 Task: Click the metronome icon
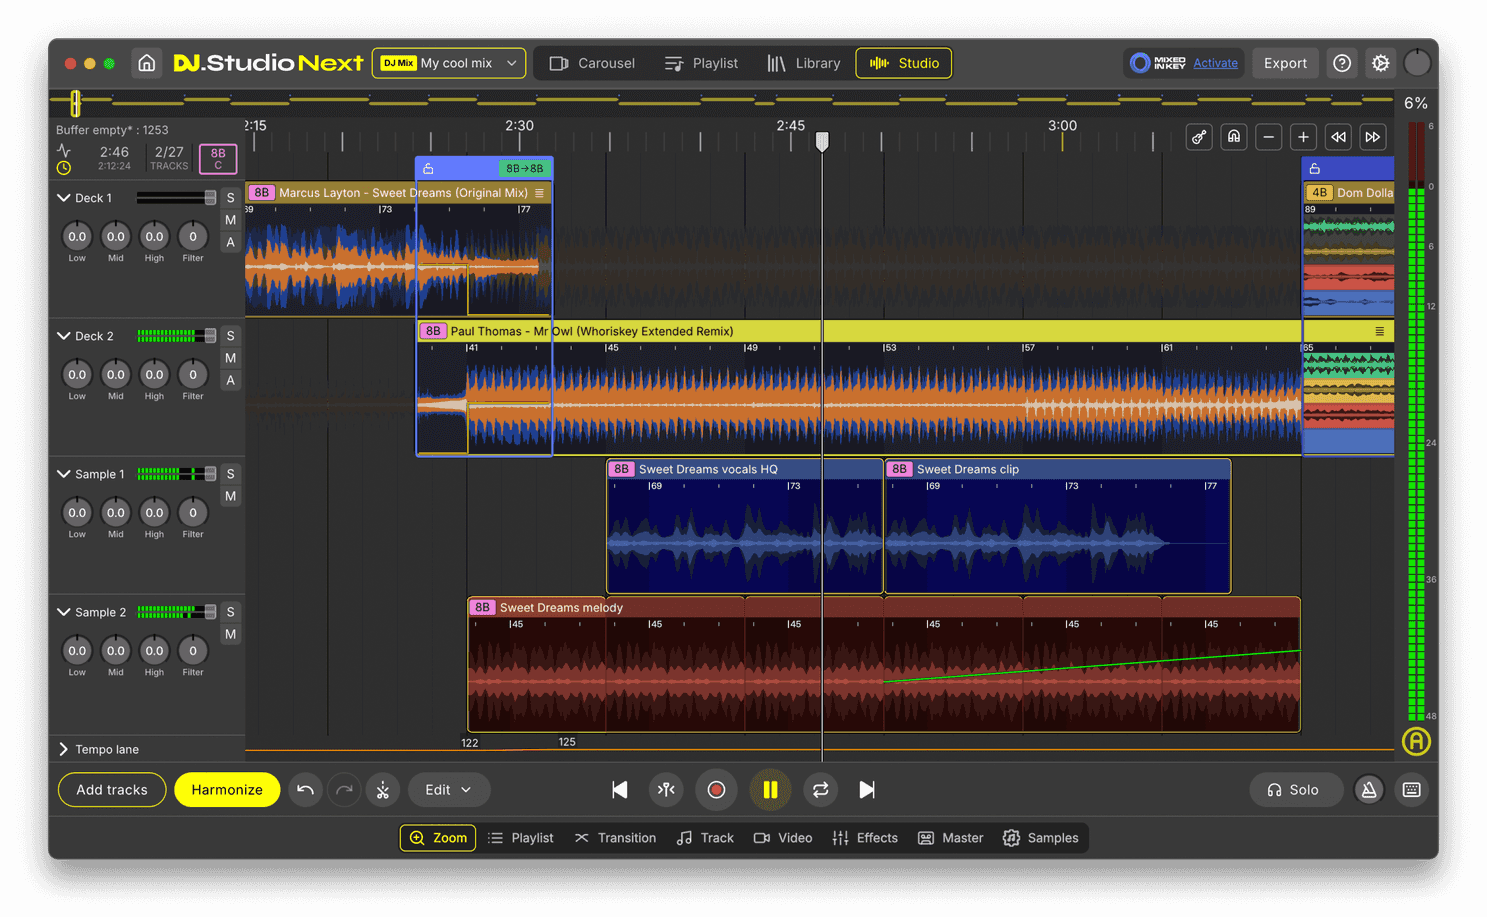tap(1369, 790)
